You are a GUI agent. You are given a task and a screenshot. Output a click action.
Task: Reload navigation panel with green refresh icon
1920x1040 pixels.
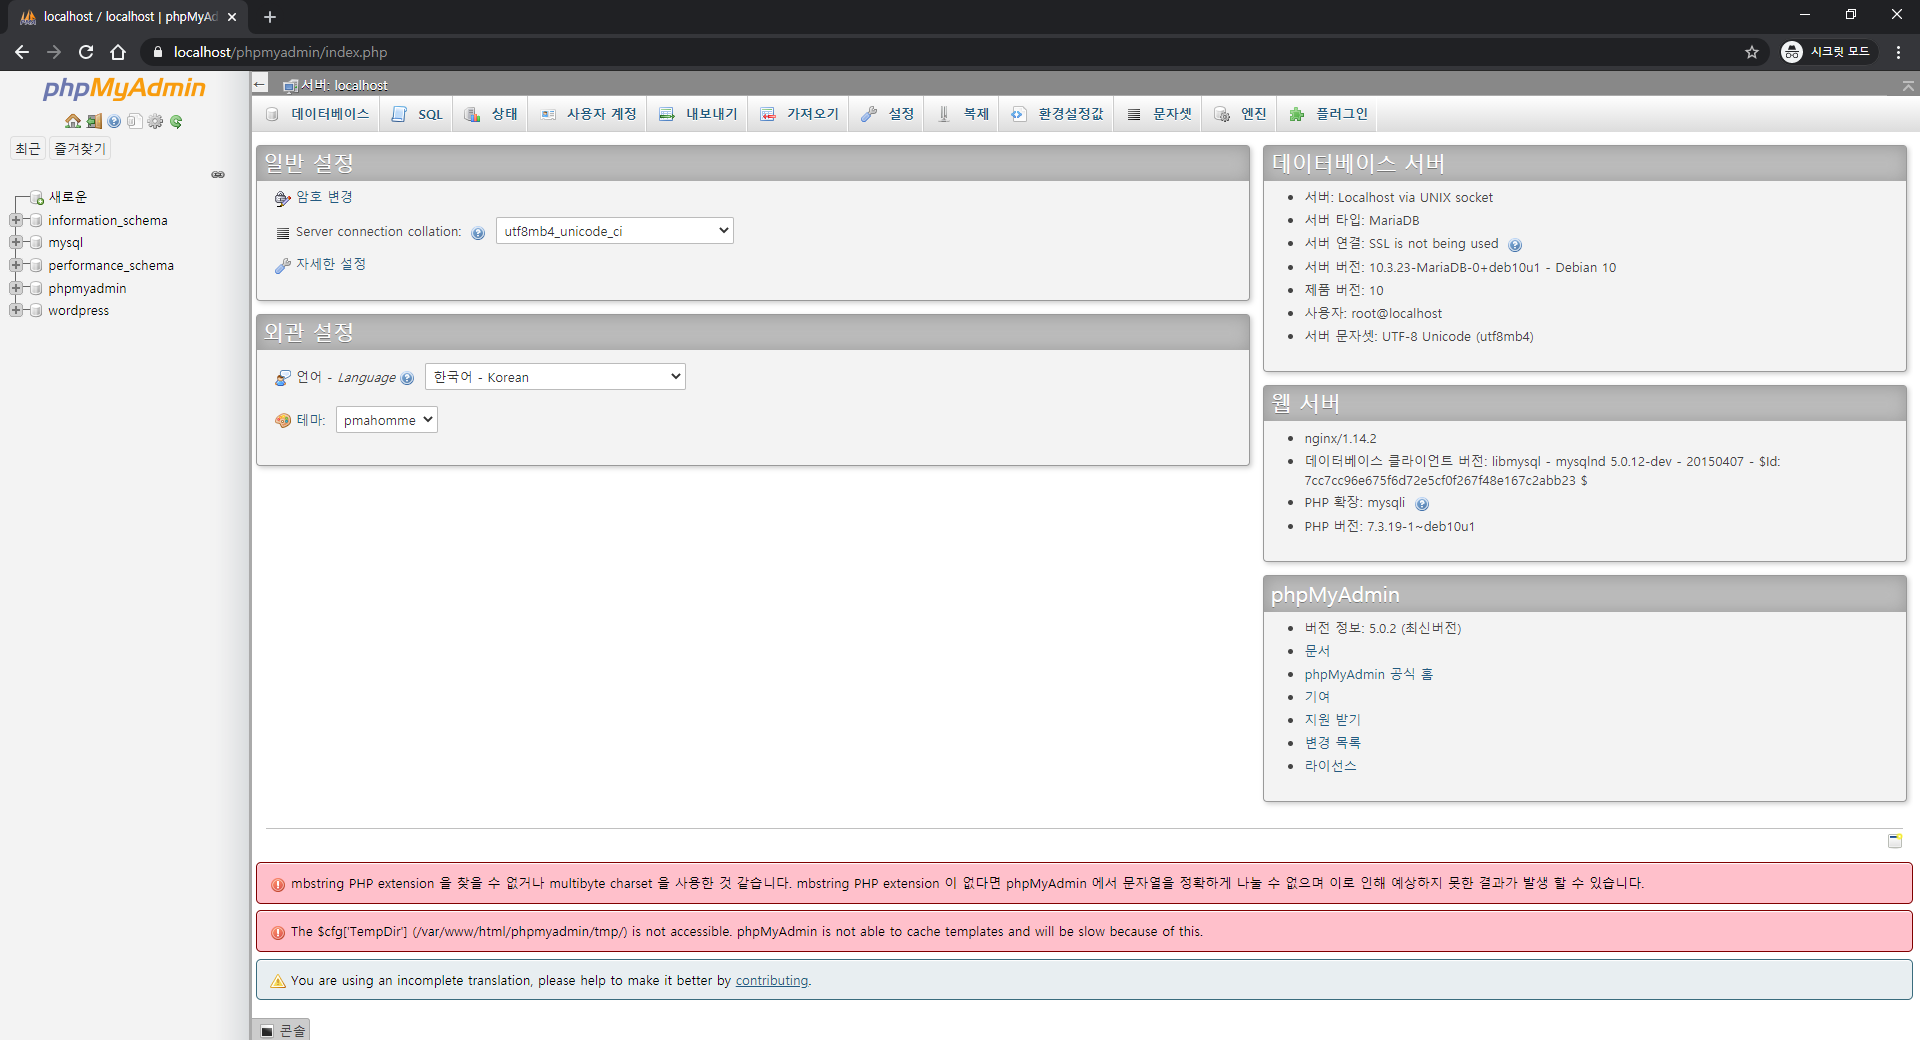coord(176,121)
